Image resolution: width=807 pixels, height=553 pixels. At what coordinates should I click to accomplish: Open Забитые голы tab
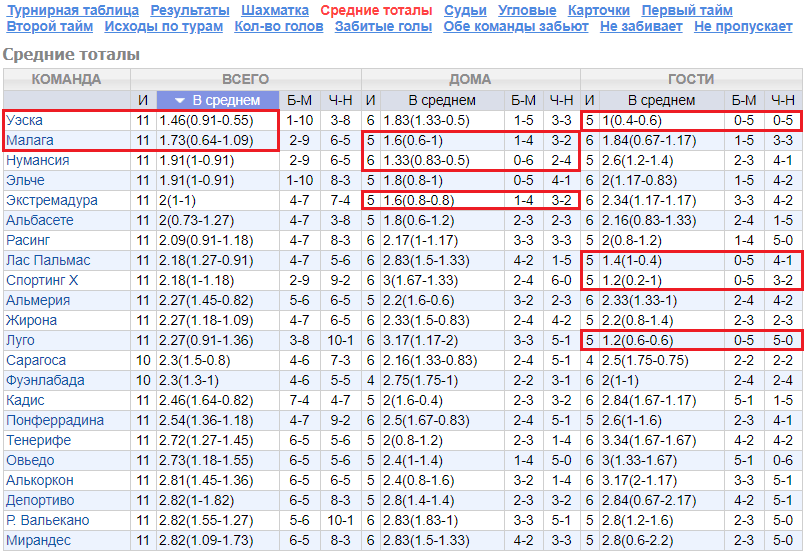coord(383,26)
